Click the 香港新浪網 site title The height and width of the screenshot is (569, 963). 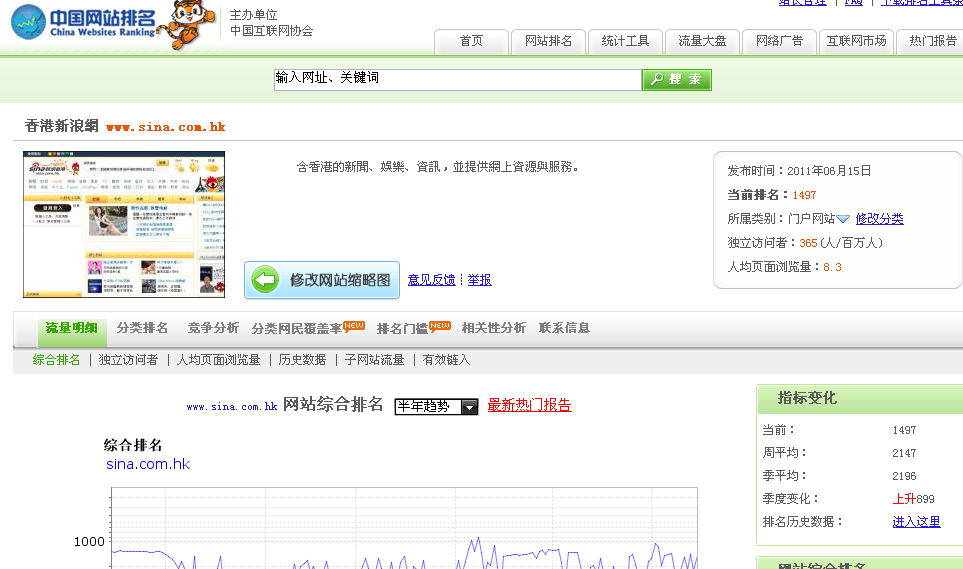pos(61,126)
